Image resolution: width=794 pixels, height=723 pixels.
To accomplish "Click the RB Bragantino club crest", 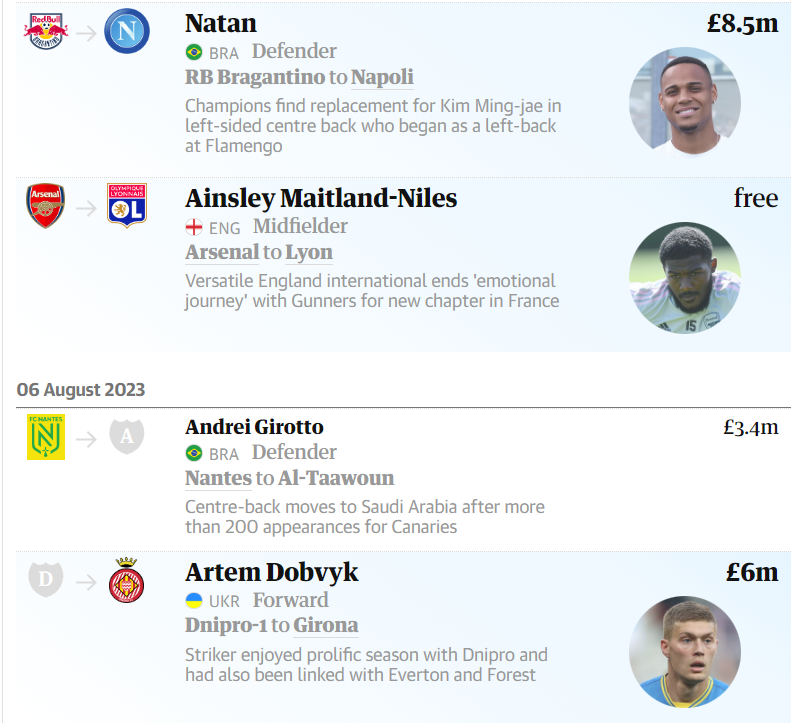I will tap(45, 32).
